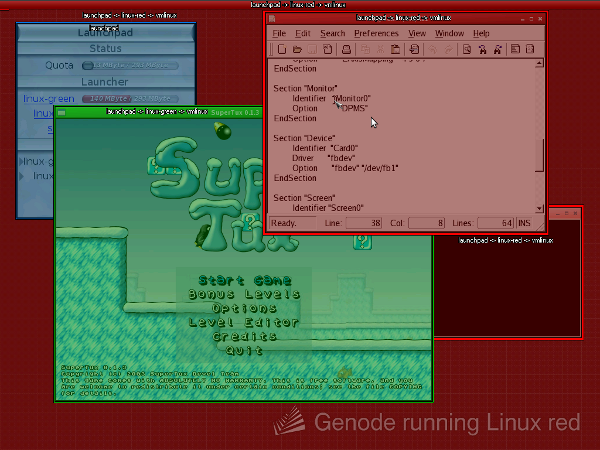This screenshot has width=600, height=450.
Task: Click the greyed-out Cut scissors icon
Action: [380, 49]
